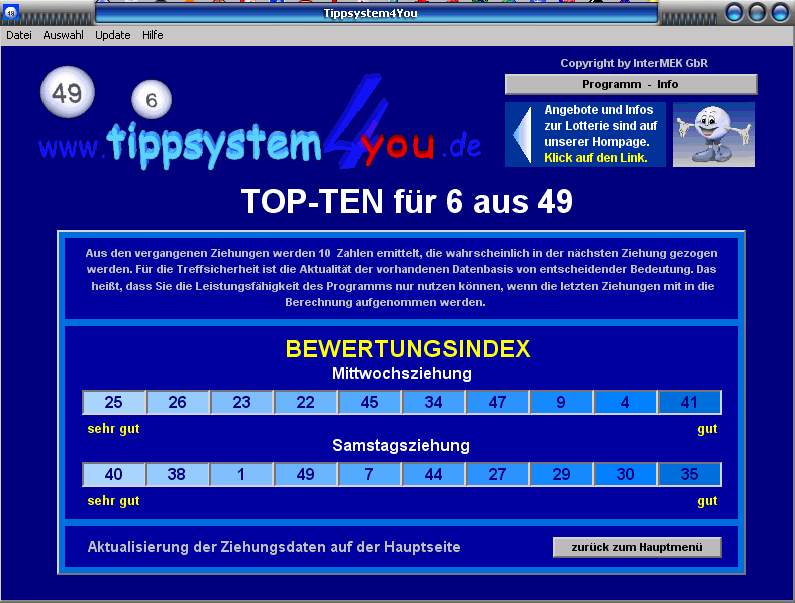Viewport: 795px width, 603px height.
Task: Open the Hilfe menu
Action: coord(153,35)
